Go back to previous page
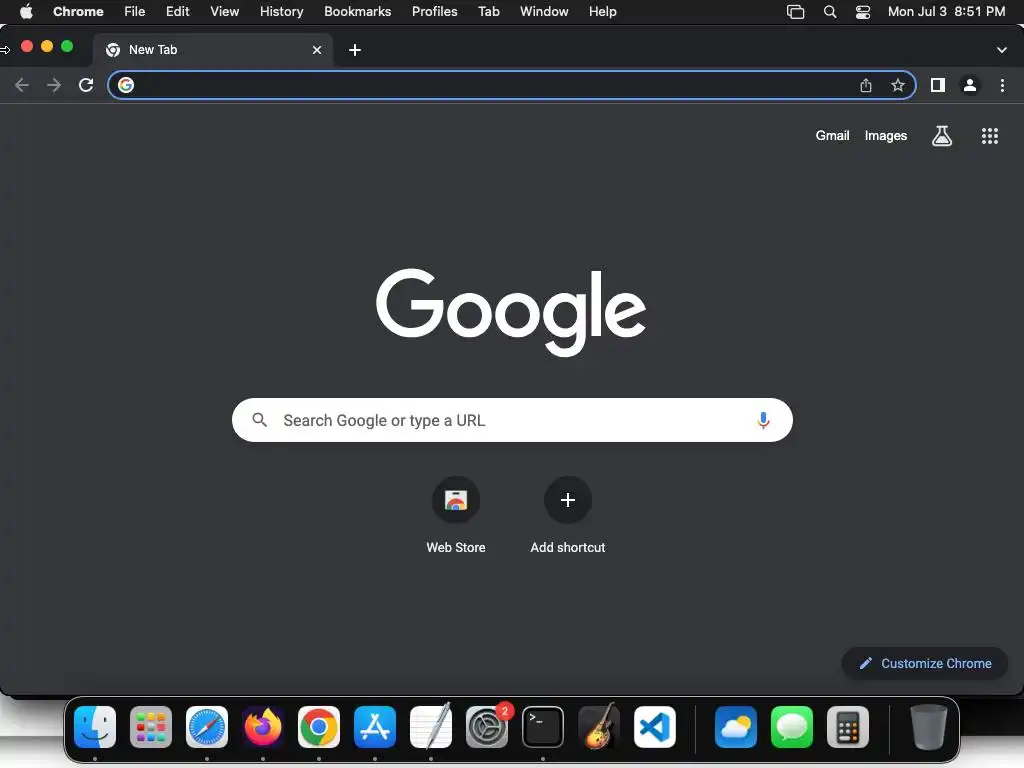Image resolution: width=1024 pixels, height=768 pixels. point(22,85)
